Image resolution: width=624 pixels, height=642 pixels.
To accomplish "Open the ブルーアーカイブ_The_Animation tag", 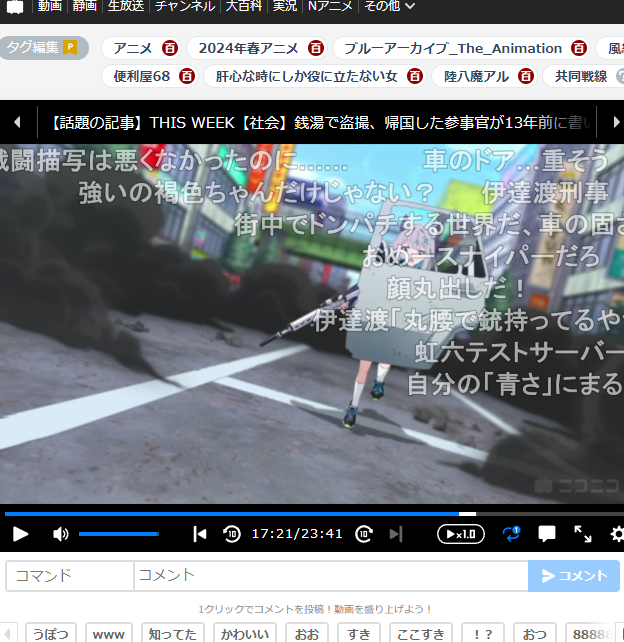I will click(452, 48).
